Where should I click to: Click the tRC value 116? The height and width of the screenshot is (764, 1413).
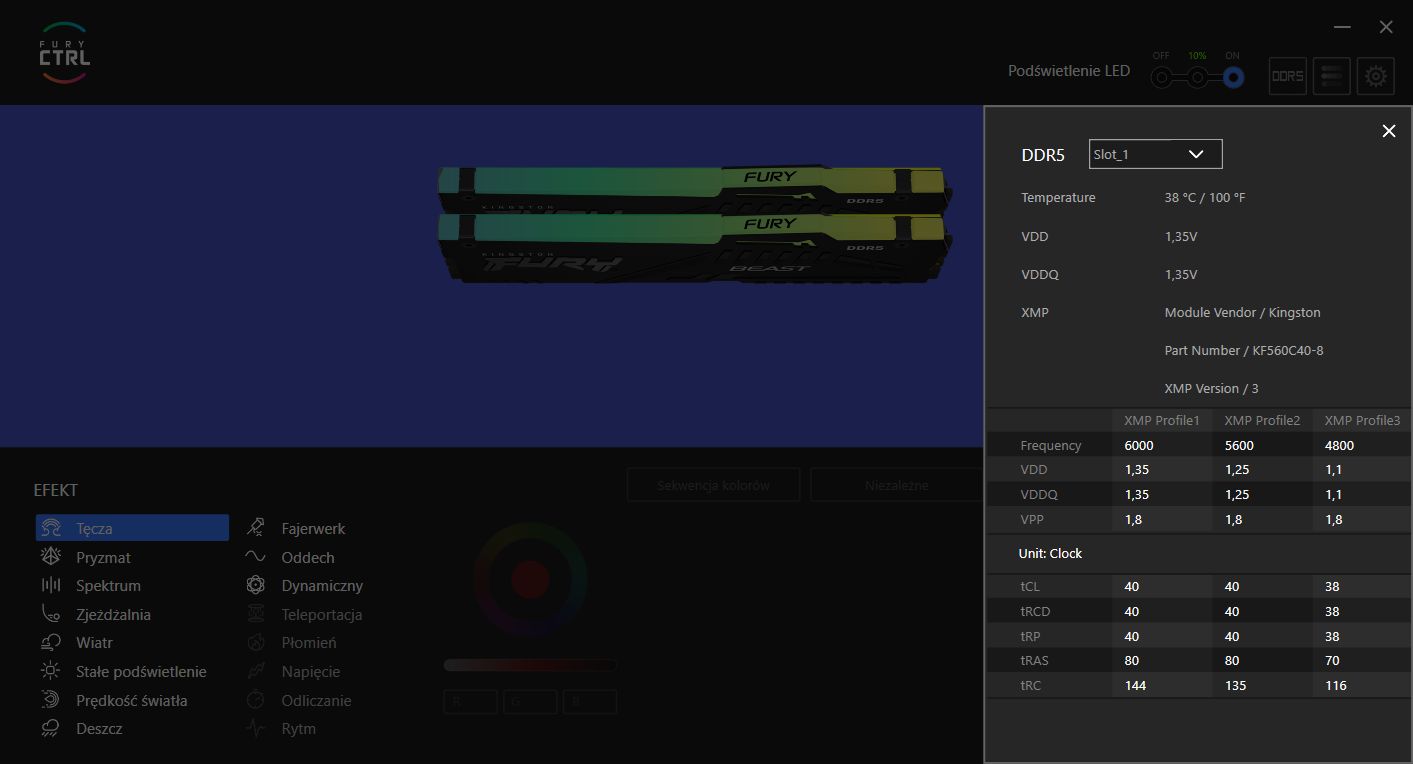click(1335, 685)
